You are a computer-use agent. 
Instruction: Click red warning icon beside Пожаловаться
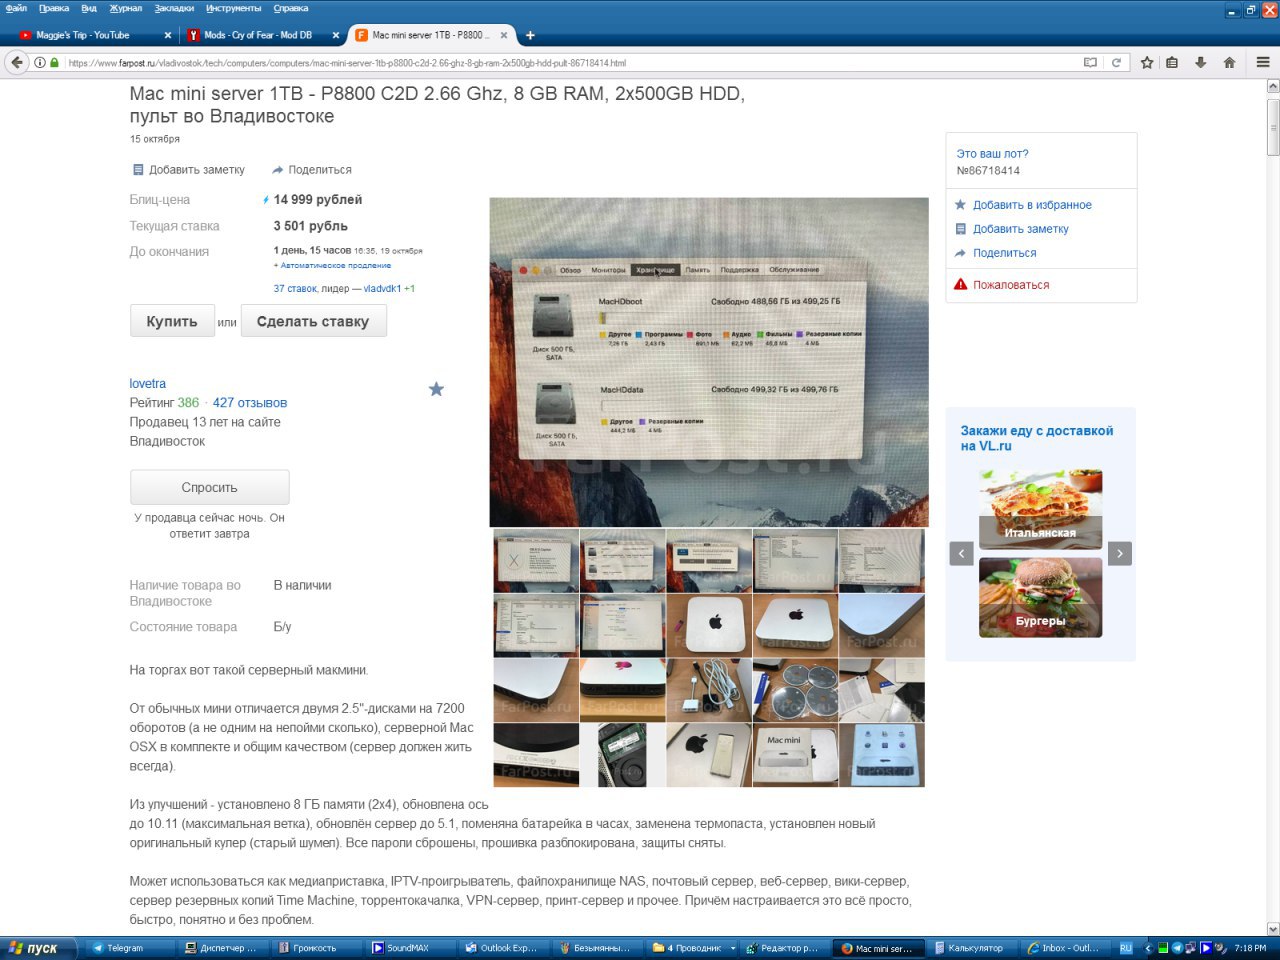point(960,284)
